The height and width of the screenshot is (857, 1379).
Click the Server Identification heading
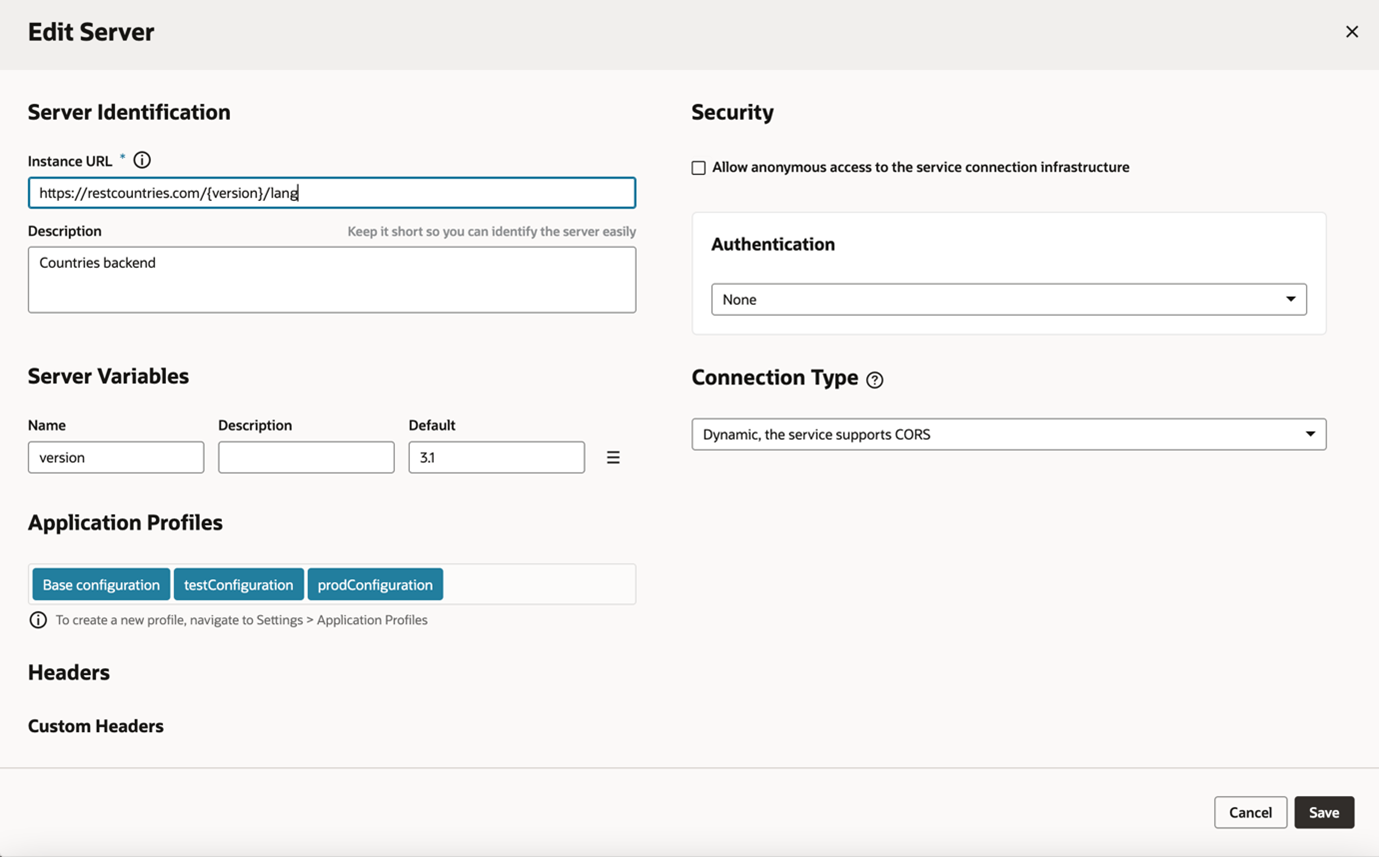coord(129,112)
